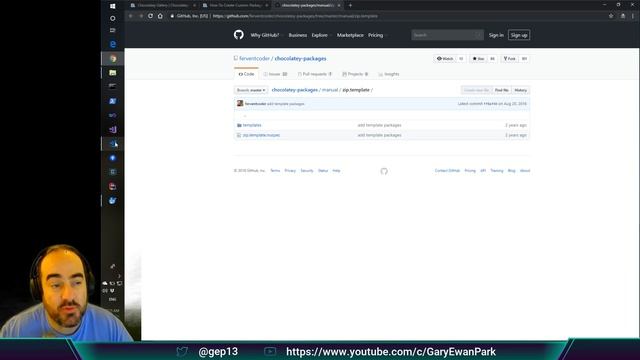Open the Pull requests tab
This screenshot has height=360, width=640.
coord(315,74)
